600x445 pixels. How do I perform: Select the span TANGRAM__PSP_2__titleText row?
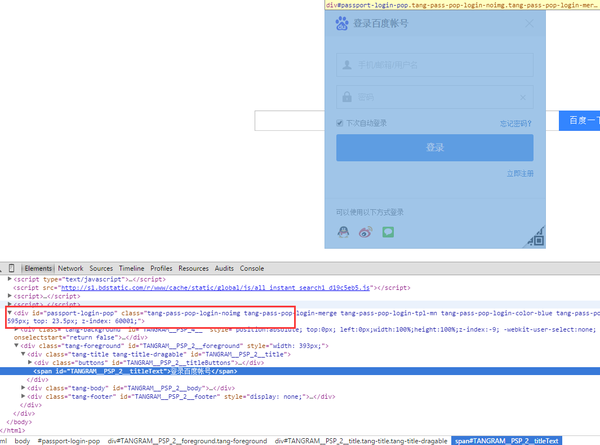[x=300, y=371]
